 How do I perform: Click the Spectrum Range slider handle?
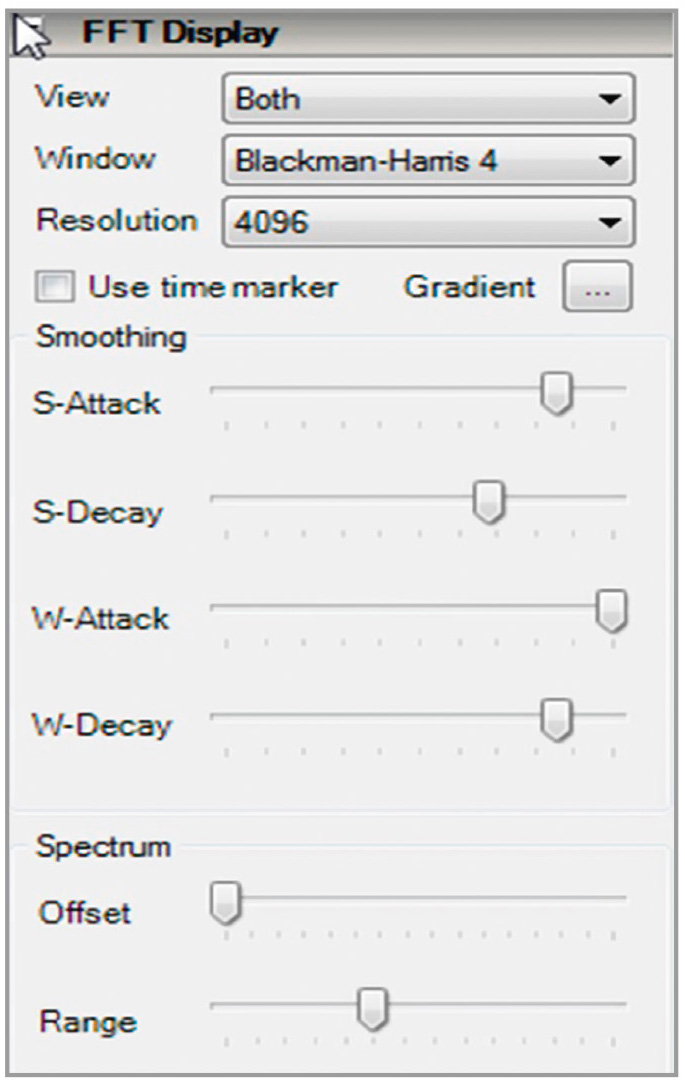pos(373,1009)
